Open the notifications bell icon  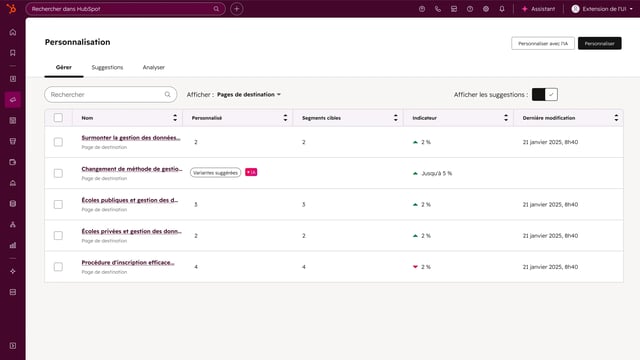[502, 9]
